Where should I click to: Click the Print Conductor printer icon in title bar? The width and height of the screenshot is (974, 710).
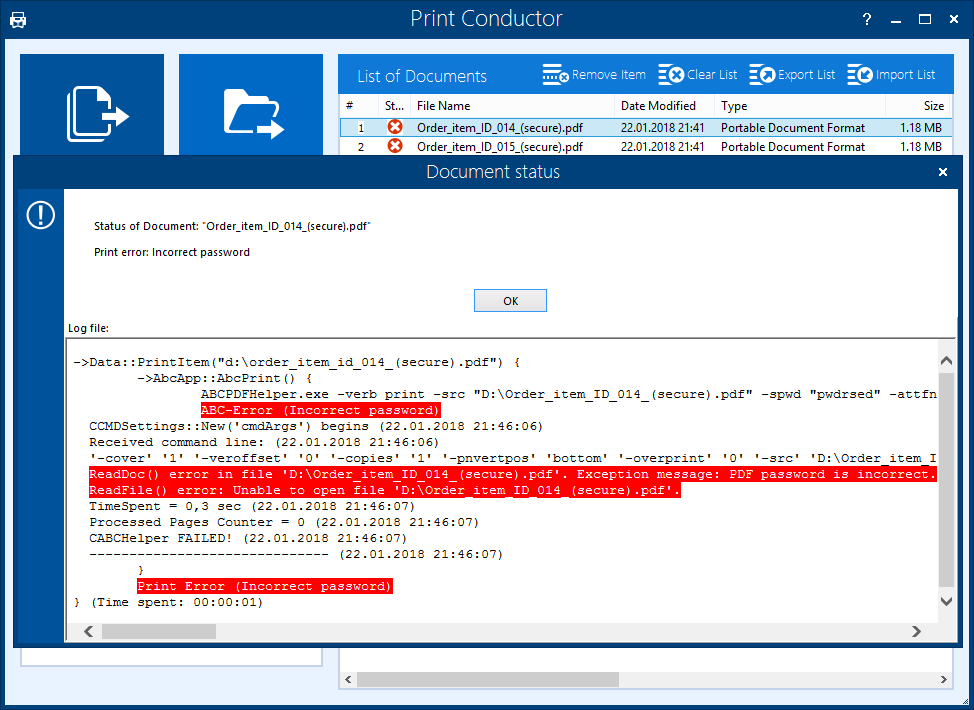(18, 19)
